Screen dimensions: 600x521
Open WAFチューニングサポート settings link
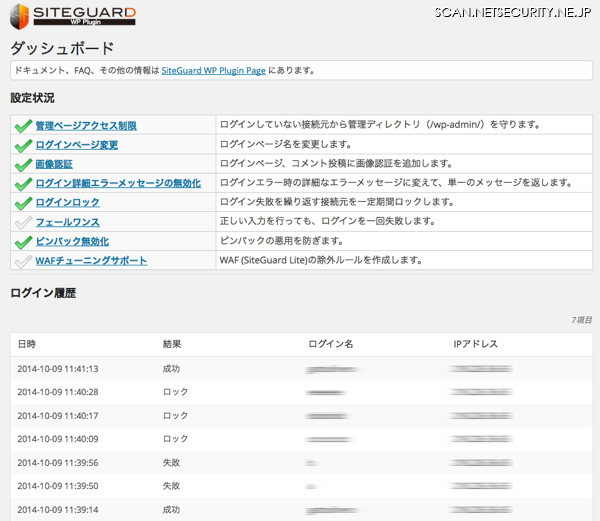point(91,261)
